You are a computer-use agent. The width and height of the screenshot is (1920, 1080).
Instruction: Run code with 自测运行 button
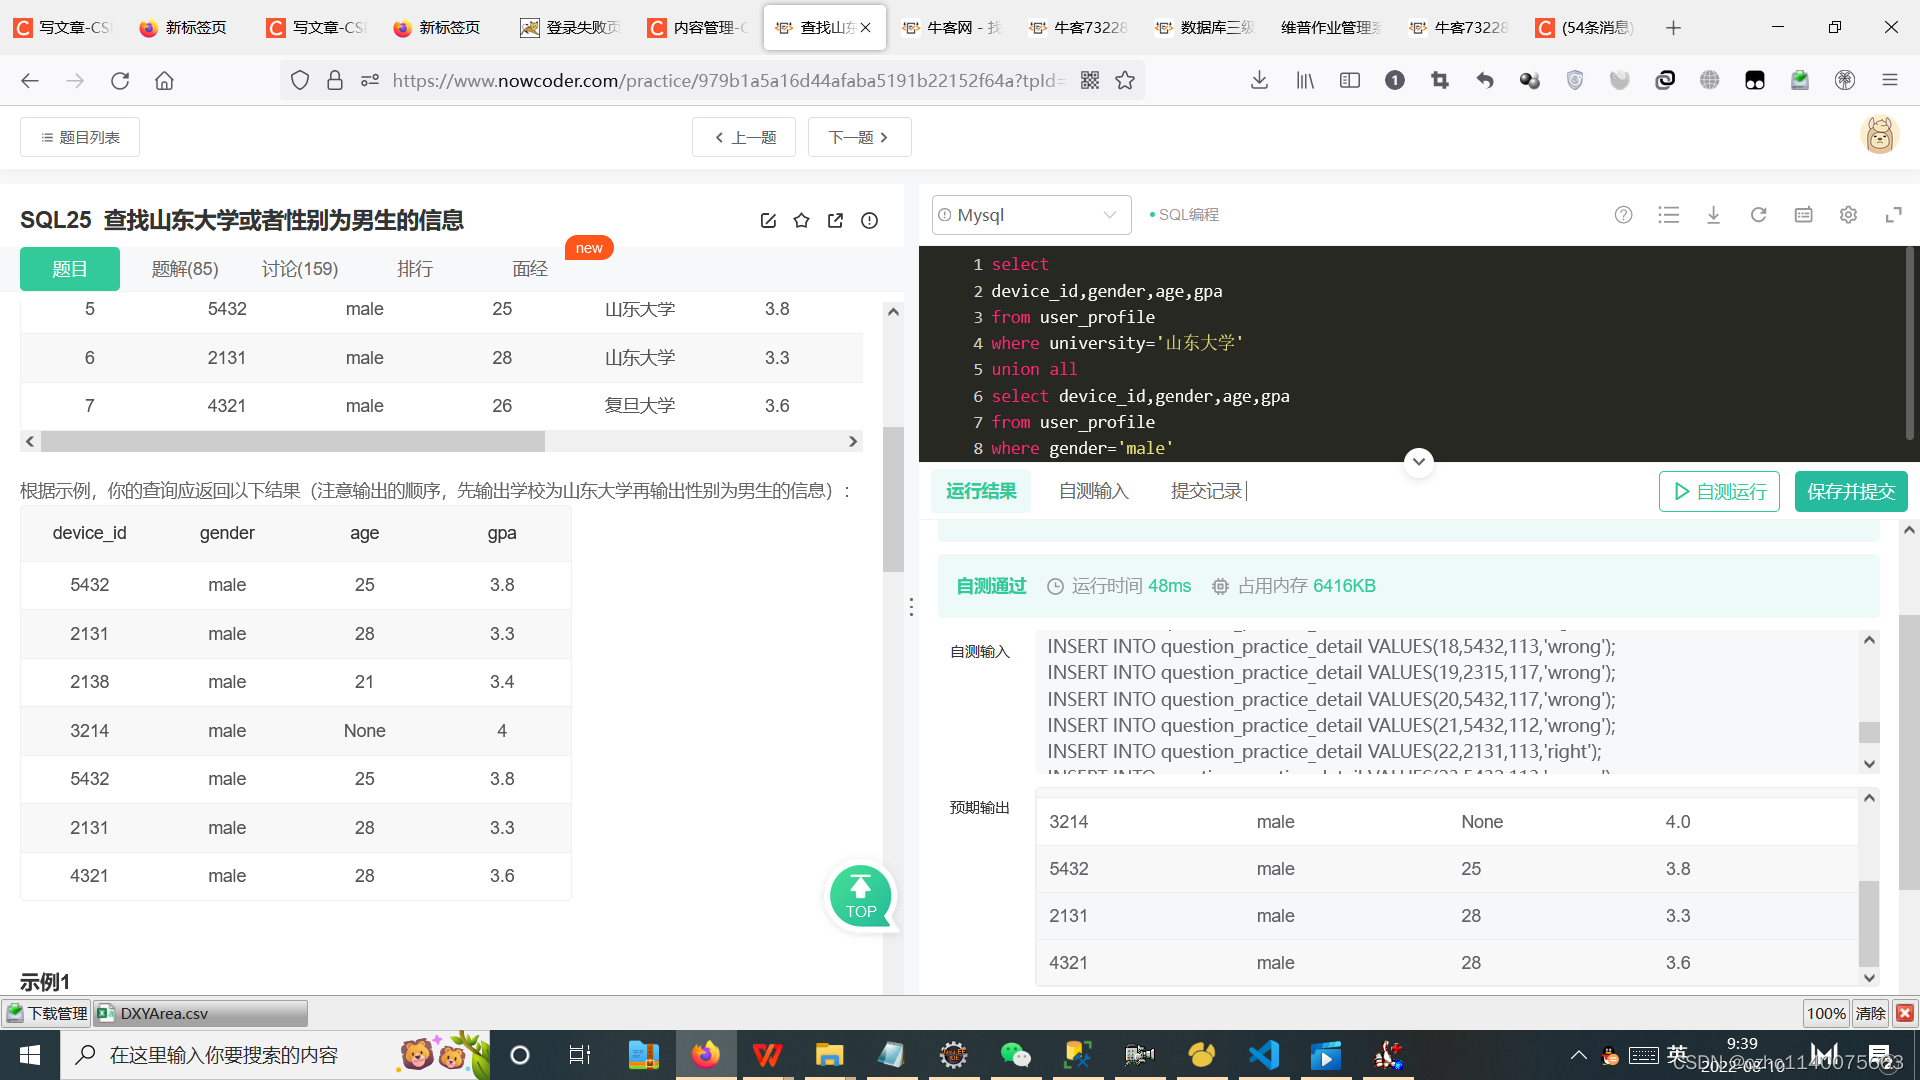click(1719, 491)
